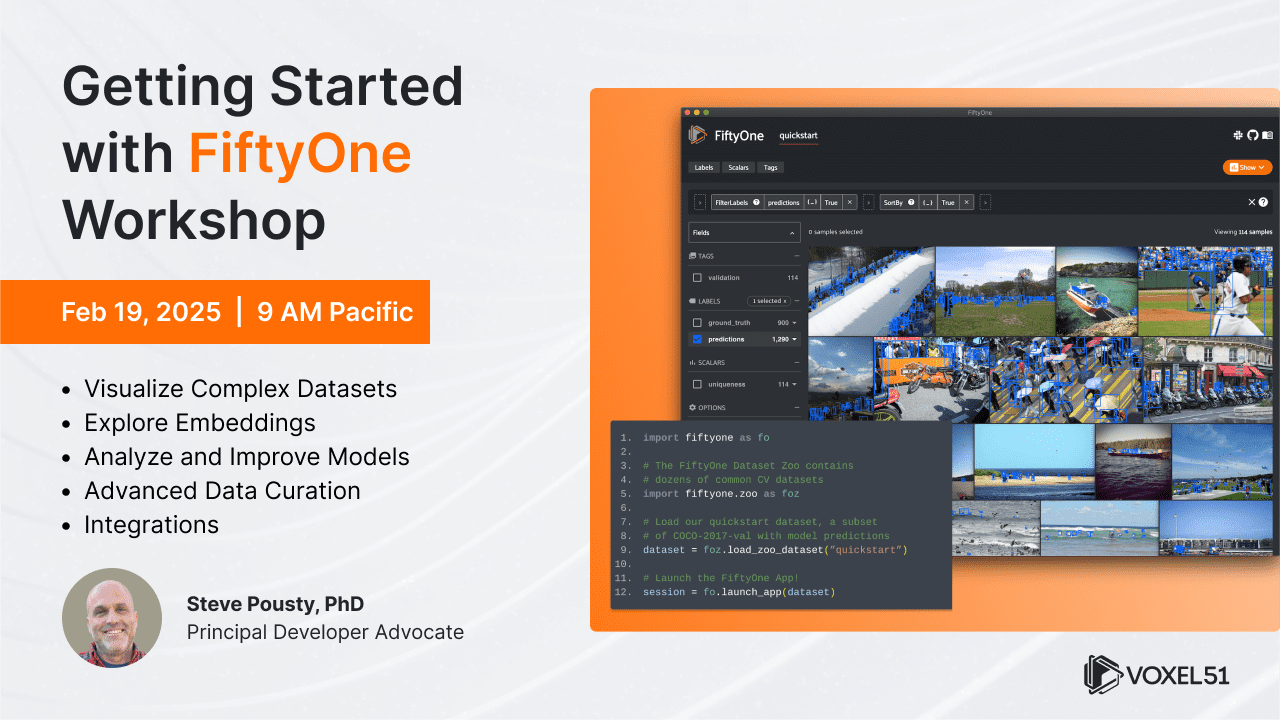This screenshot has height=720, width=1280.
Task: Open the view bar help question-mark icon
Action: coord(1264,202)
